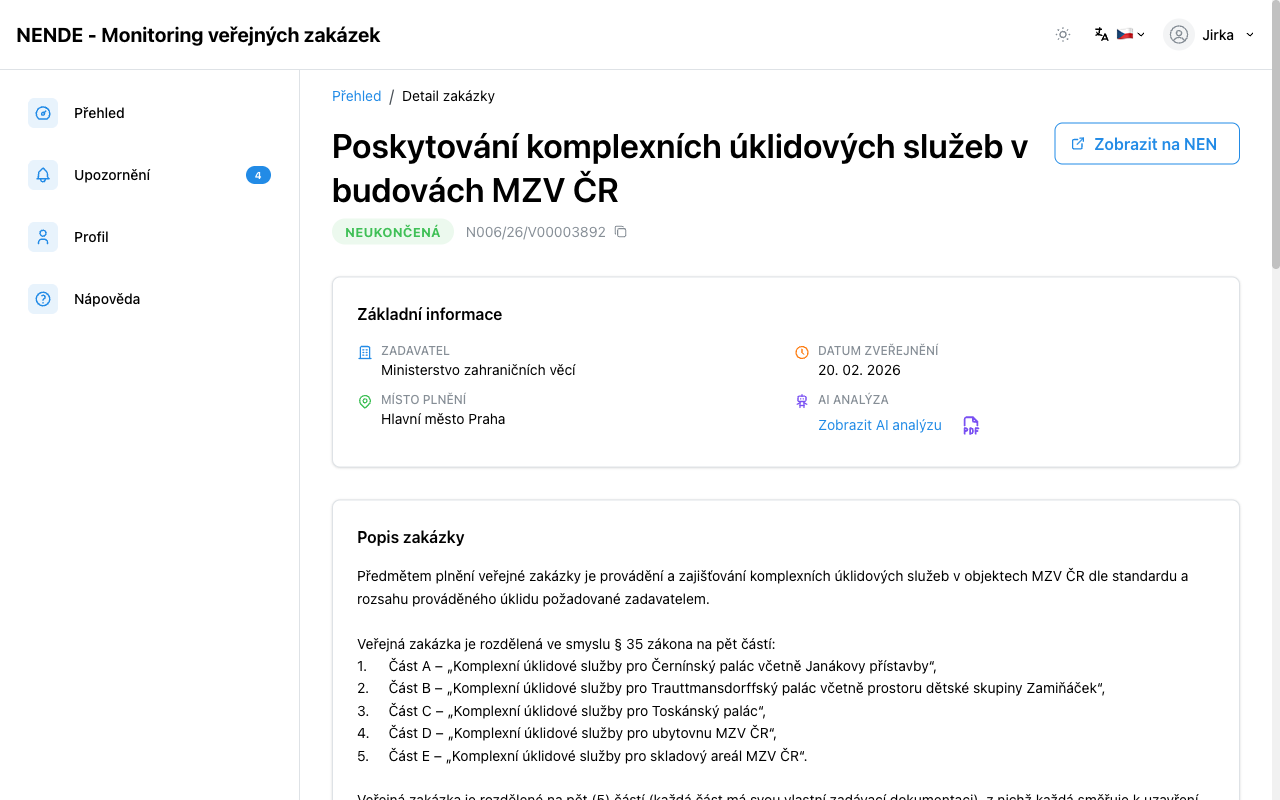Click the Jirka profile avatar icon

(1178, 34)
